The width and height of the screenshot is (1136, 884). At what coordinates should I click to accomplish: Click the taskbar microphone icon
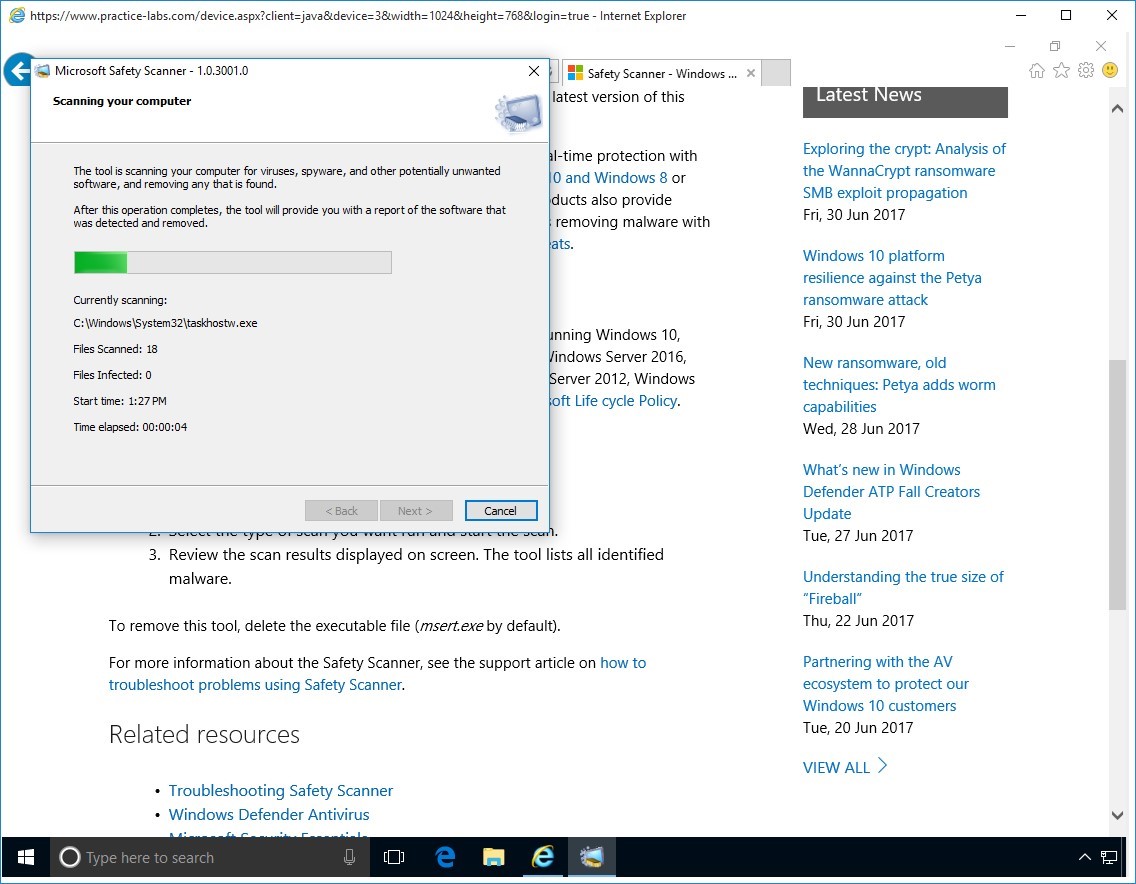click(x=349, y=858)
